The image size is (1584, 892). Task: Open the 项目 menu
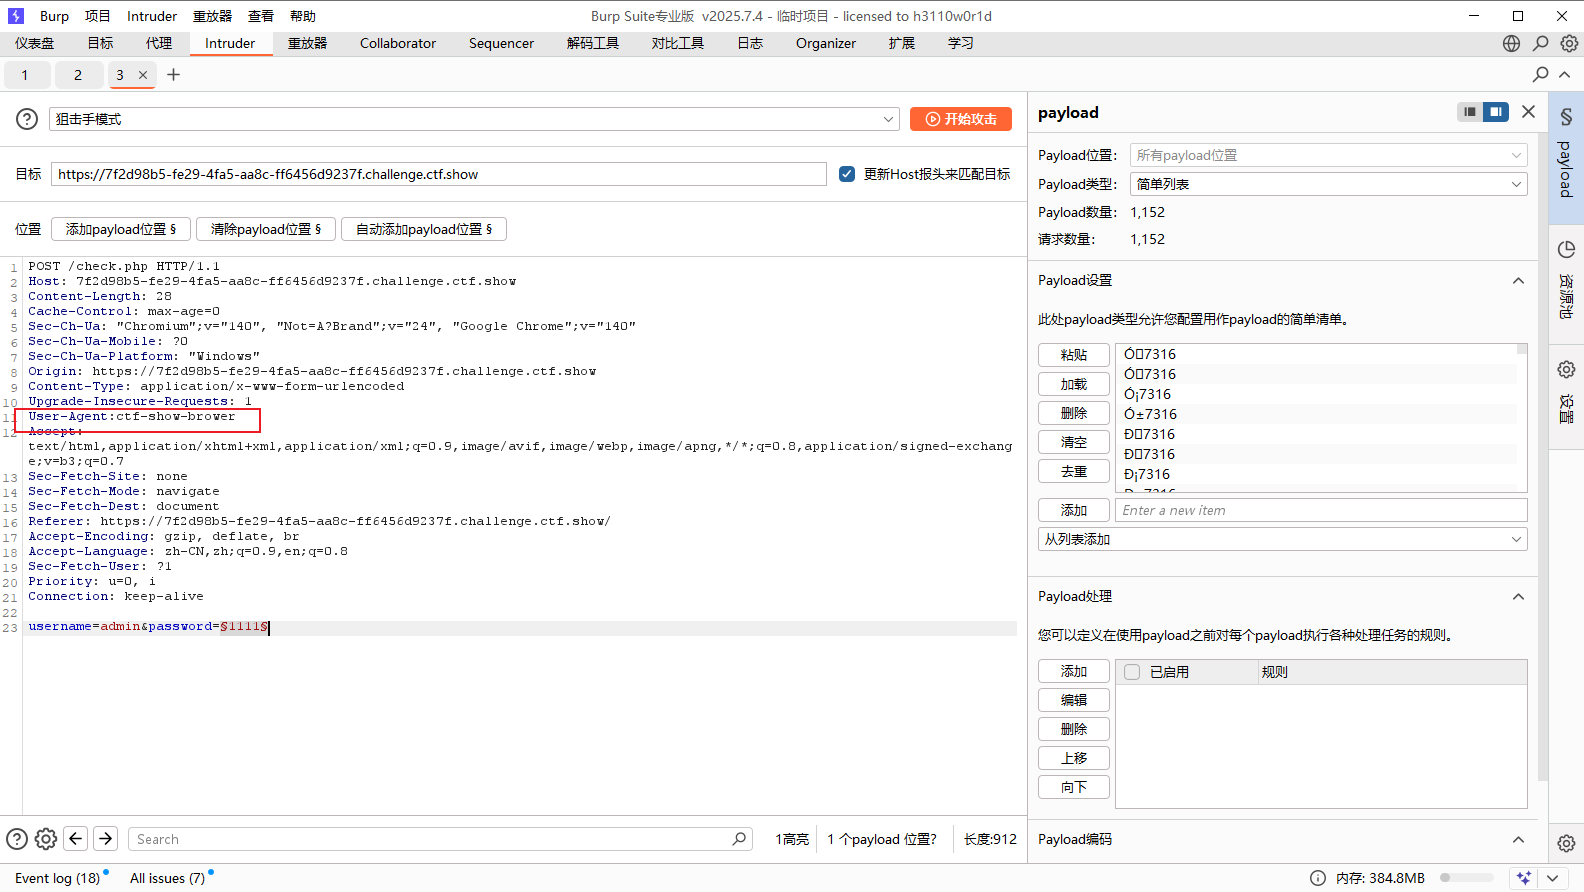tap(98, 16)
